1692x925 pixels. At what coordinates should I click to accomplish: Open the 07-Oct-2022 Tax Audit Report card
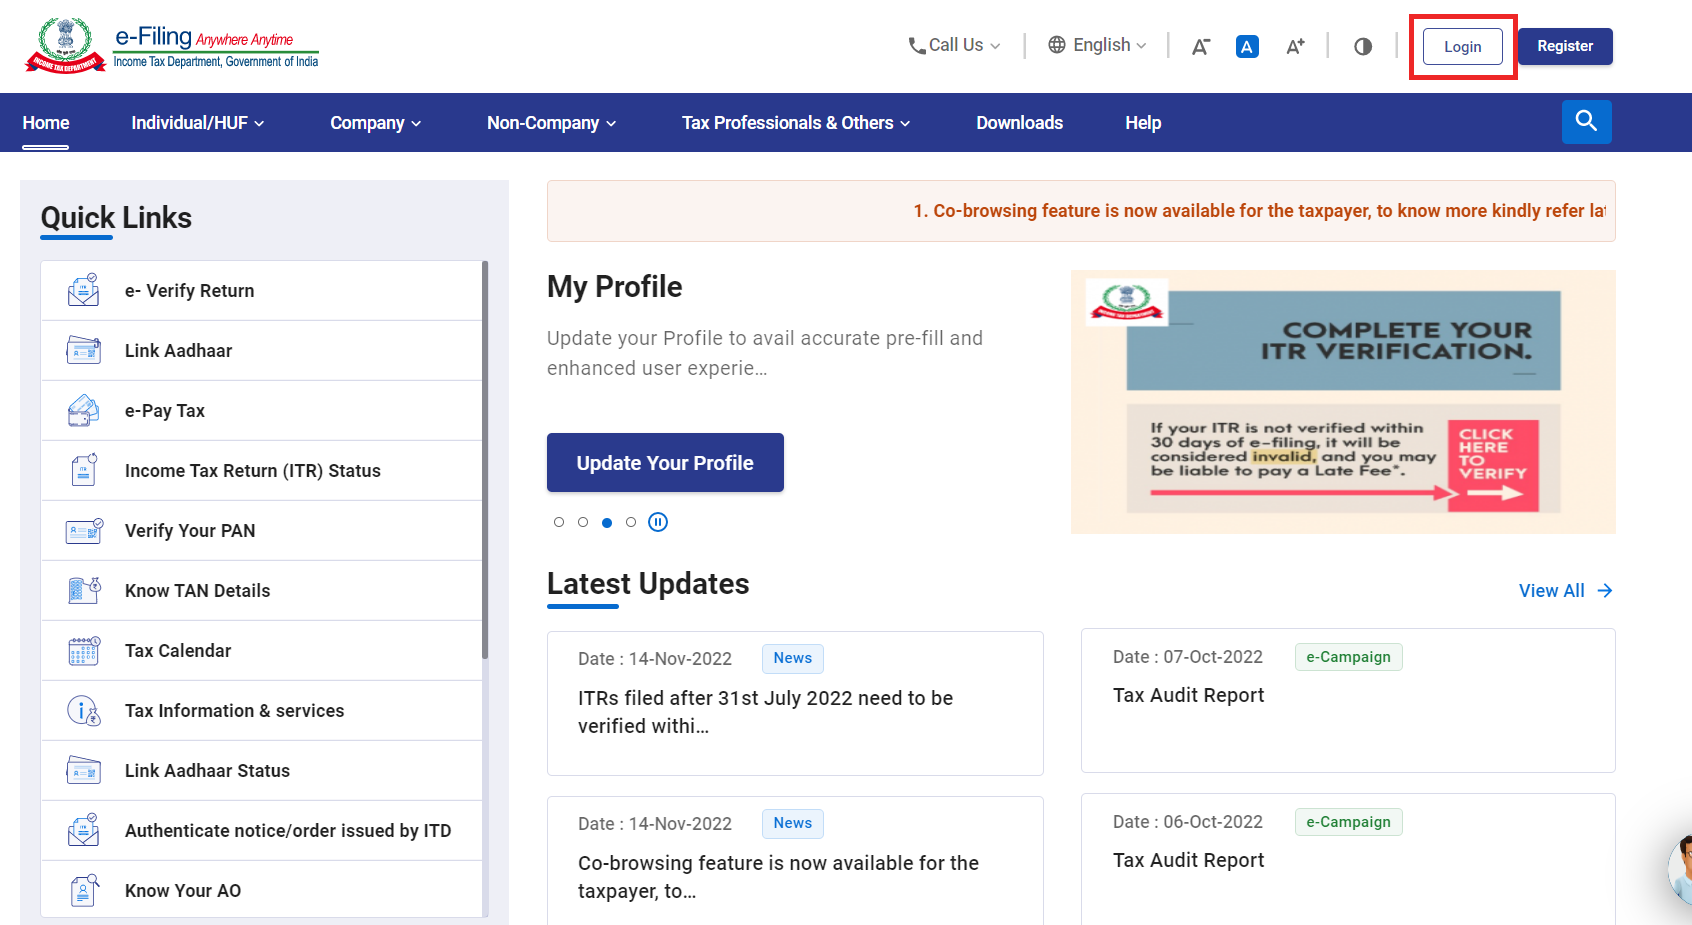click(x=1348, y=700)
